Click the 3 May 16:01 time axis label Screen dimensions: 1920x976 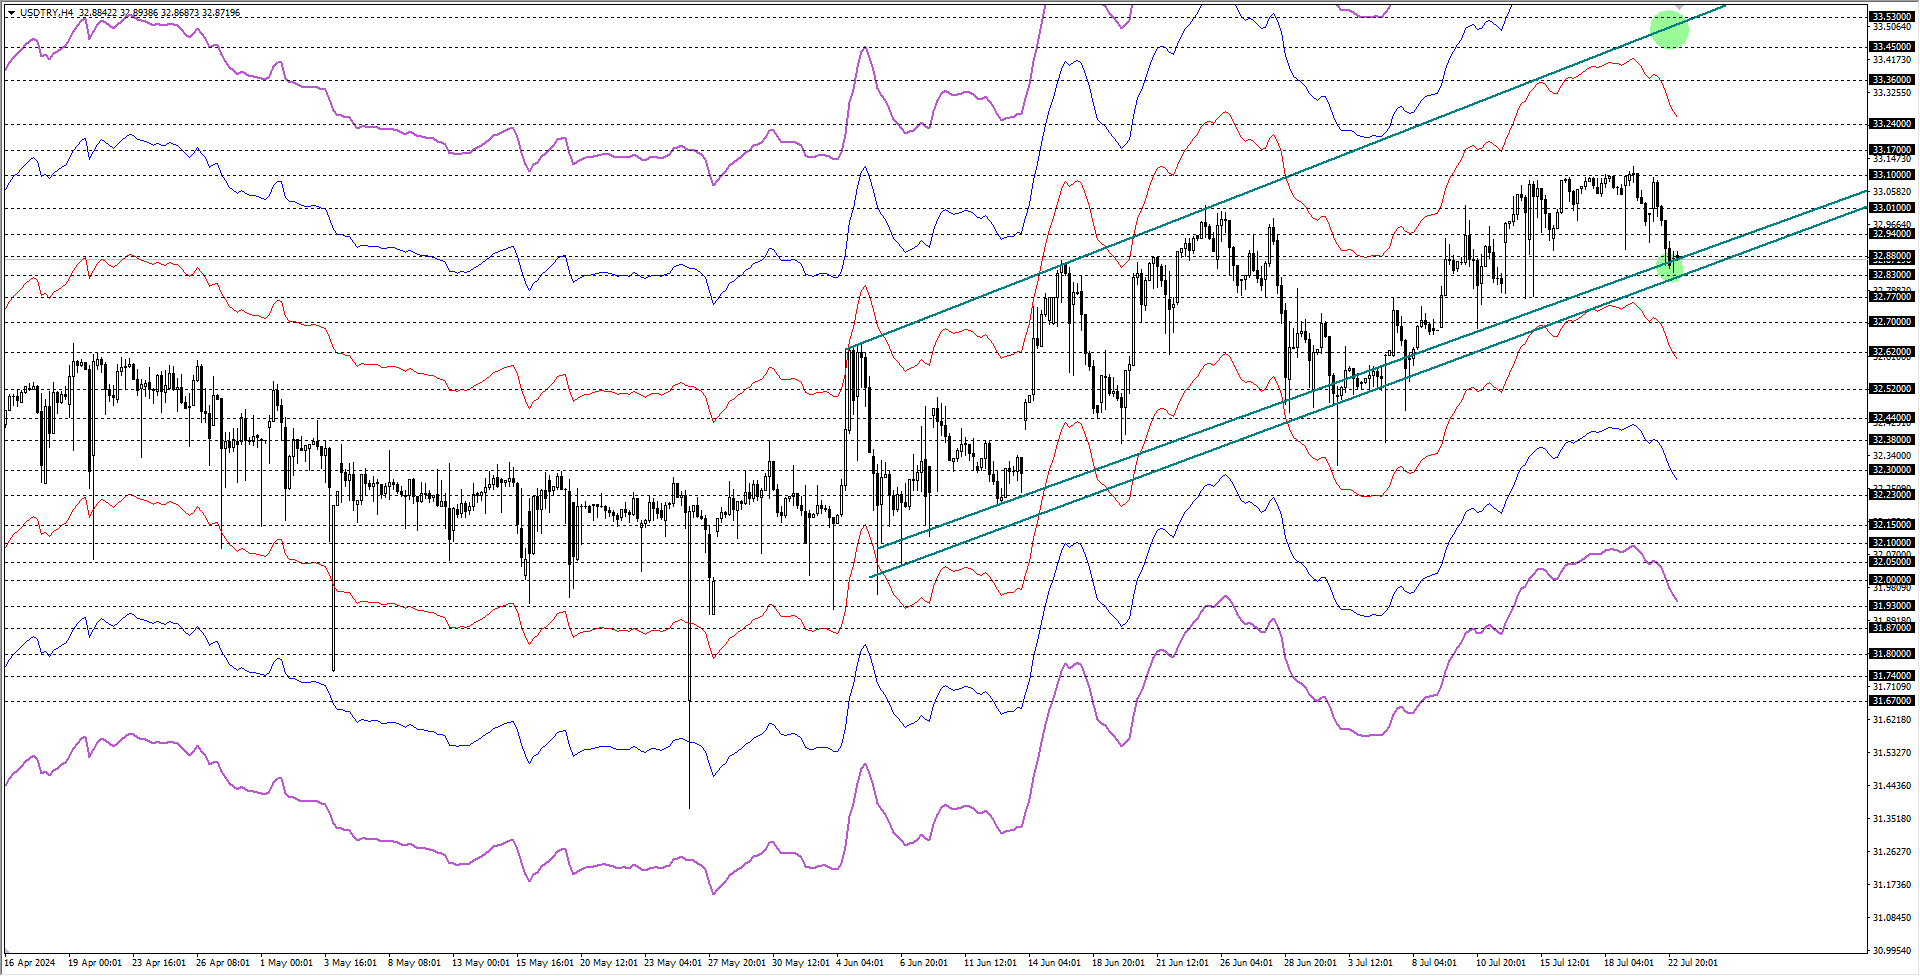[351, 963]
